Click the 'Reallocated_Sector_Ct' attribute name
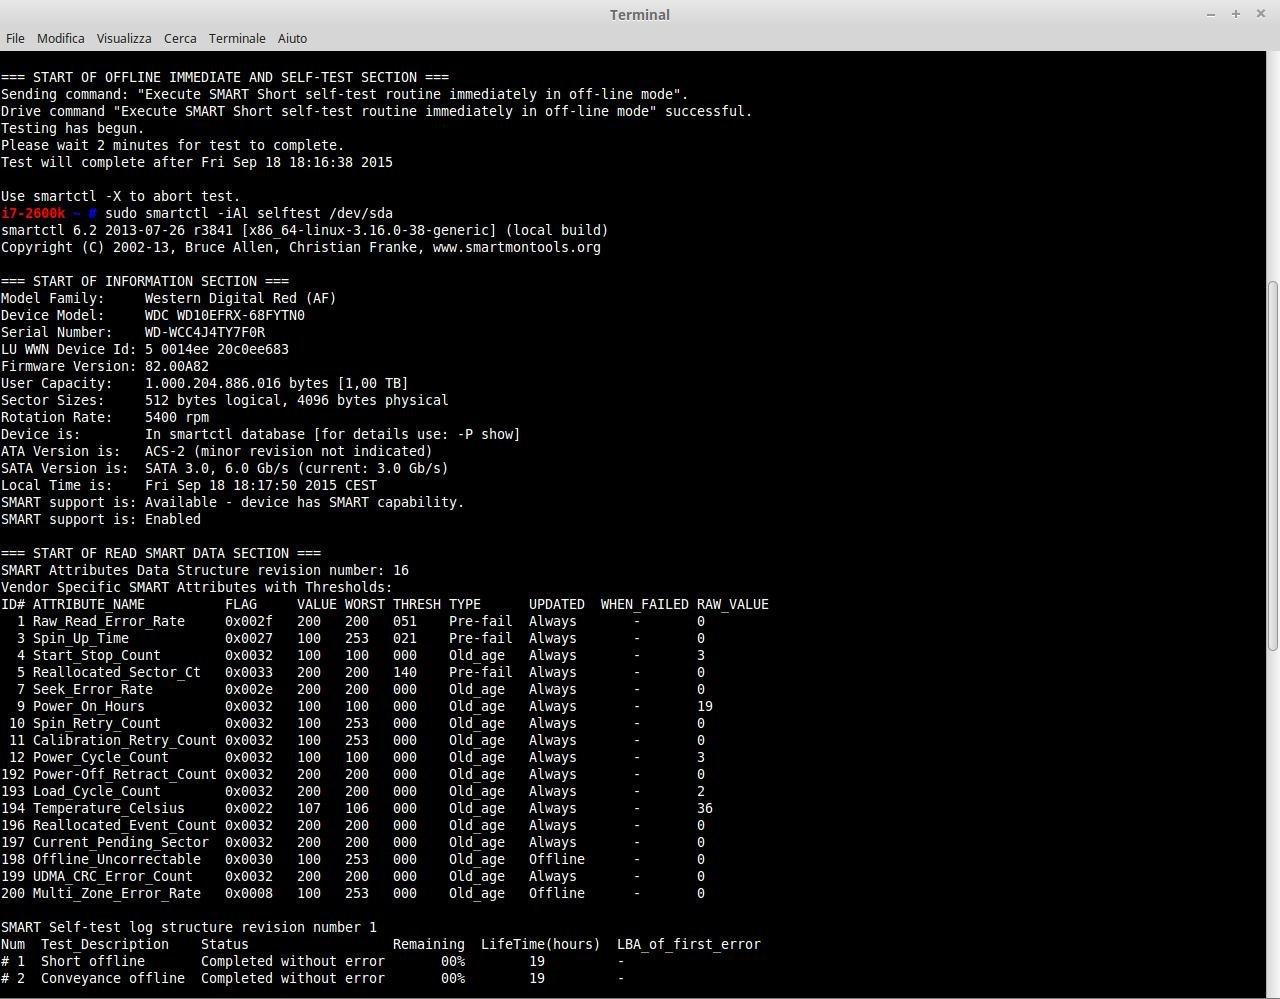The height and width of the screenshot is (999, 1280). [x=117, y=672]
